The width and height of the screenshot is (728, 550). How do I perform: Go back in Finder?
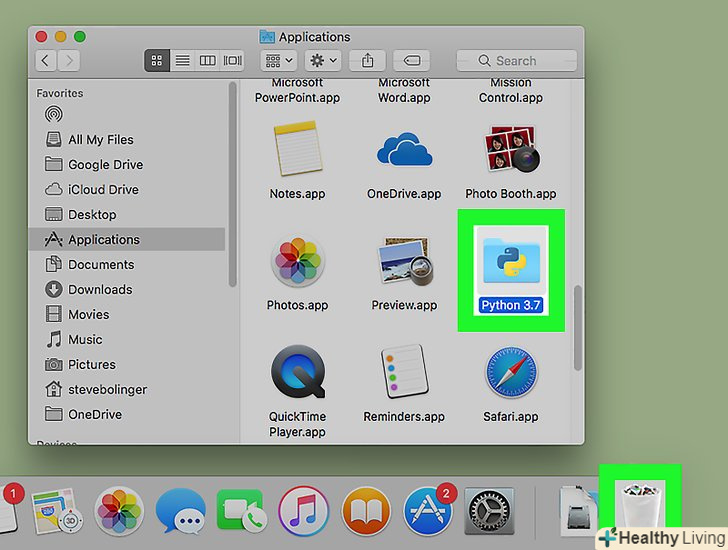click(x=46, y=61)
